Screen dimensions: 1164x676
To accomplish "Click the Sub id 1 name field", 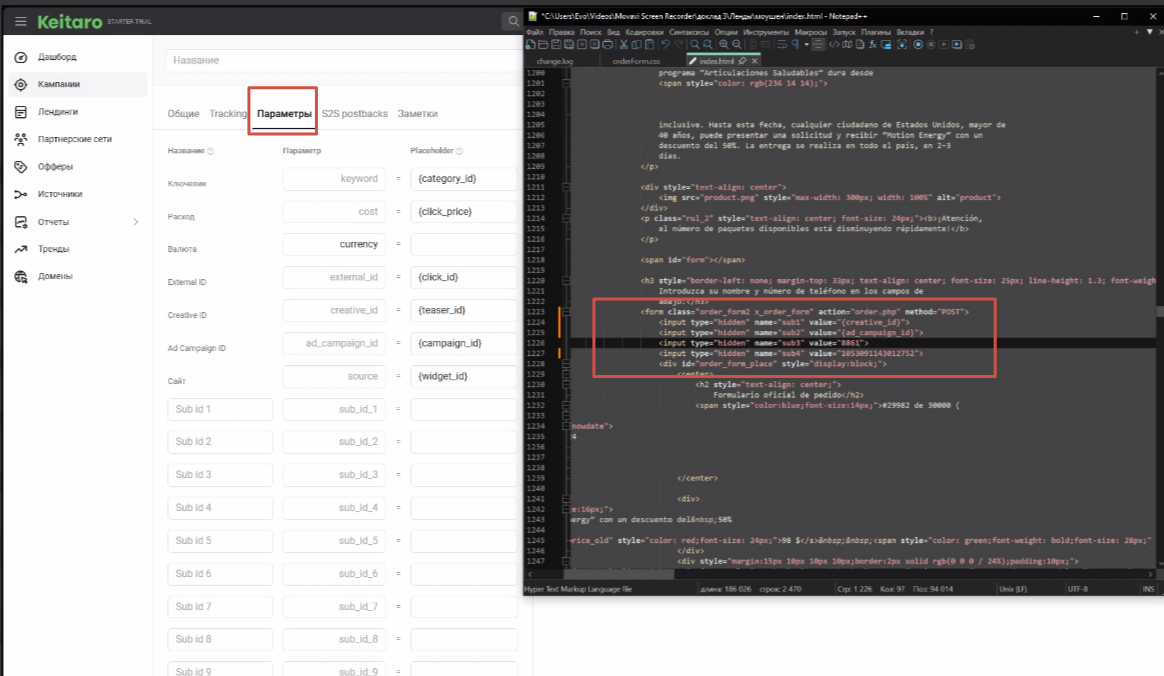I will 220,410.
